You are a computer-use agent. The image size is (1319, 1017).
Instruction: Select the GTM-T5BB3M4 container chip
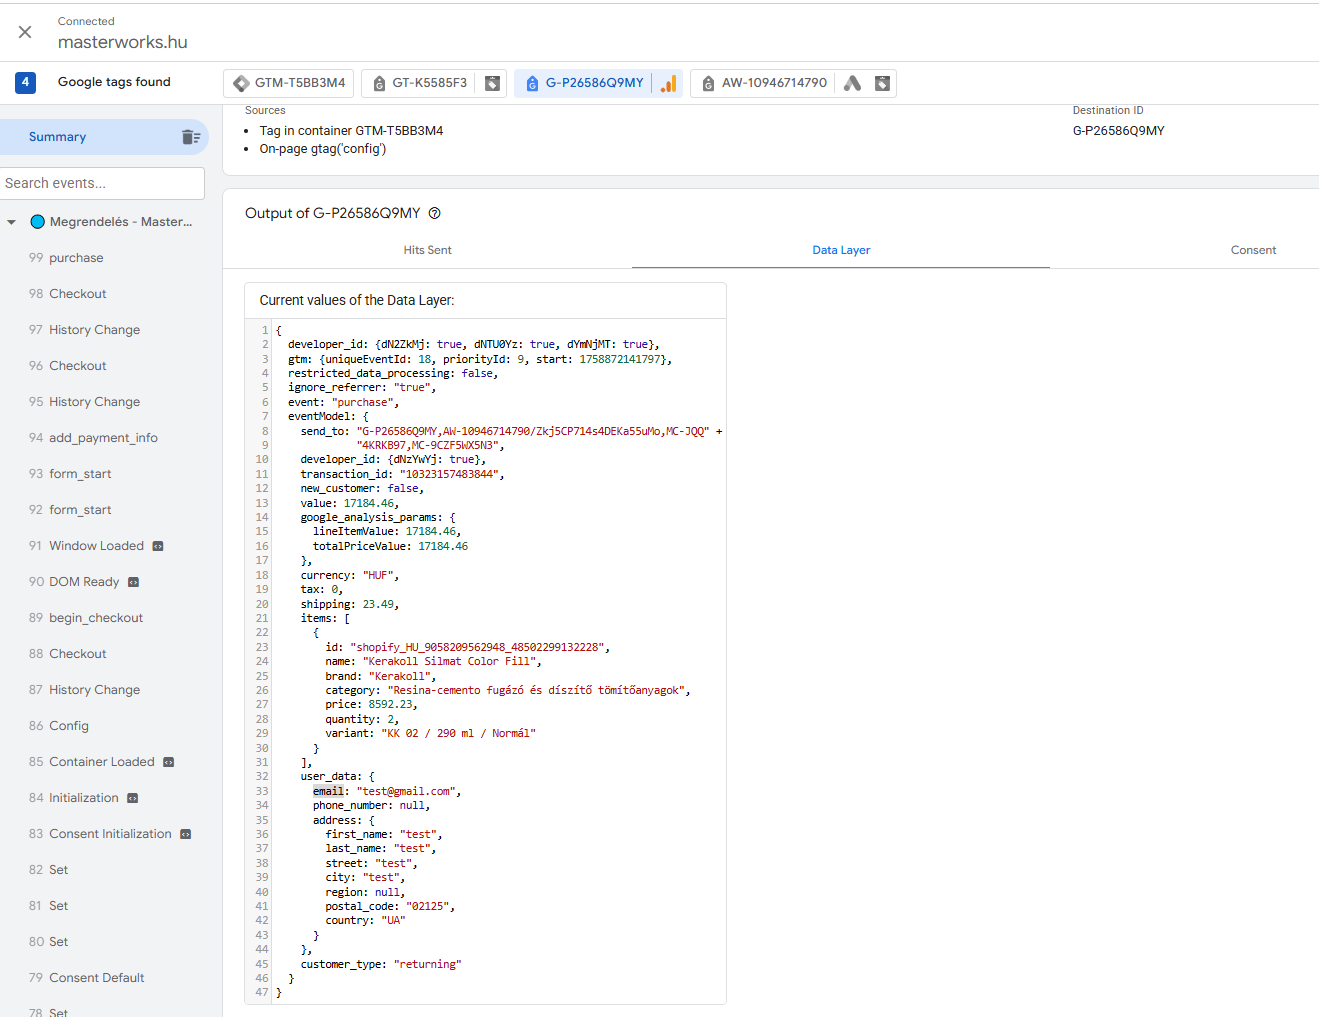click(x=289, y=83)
